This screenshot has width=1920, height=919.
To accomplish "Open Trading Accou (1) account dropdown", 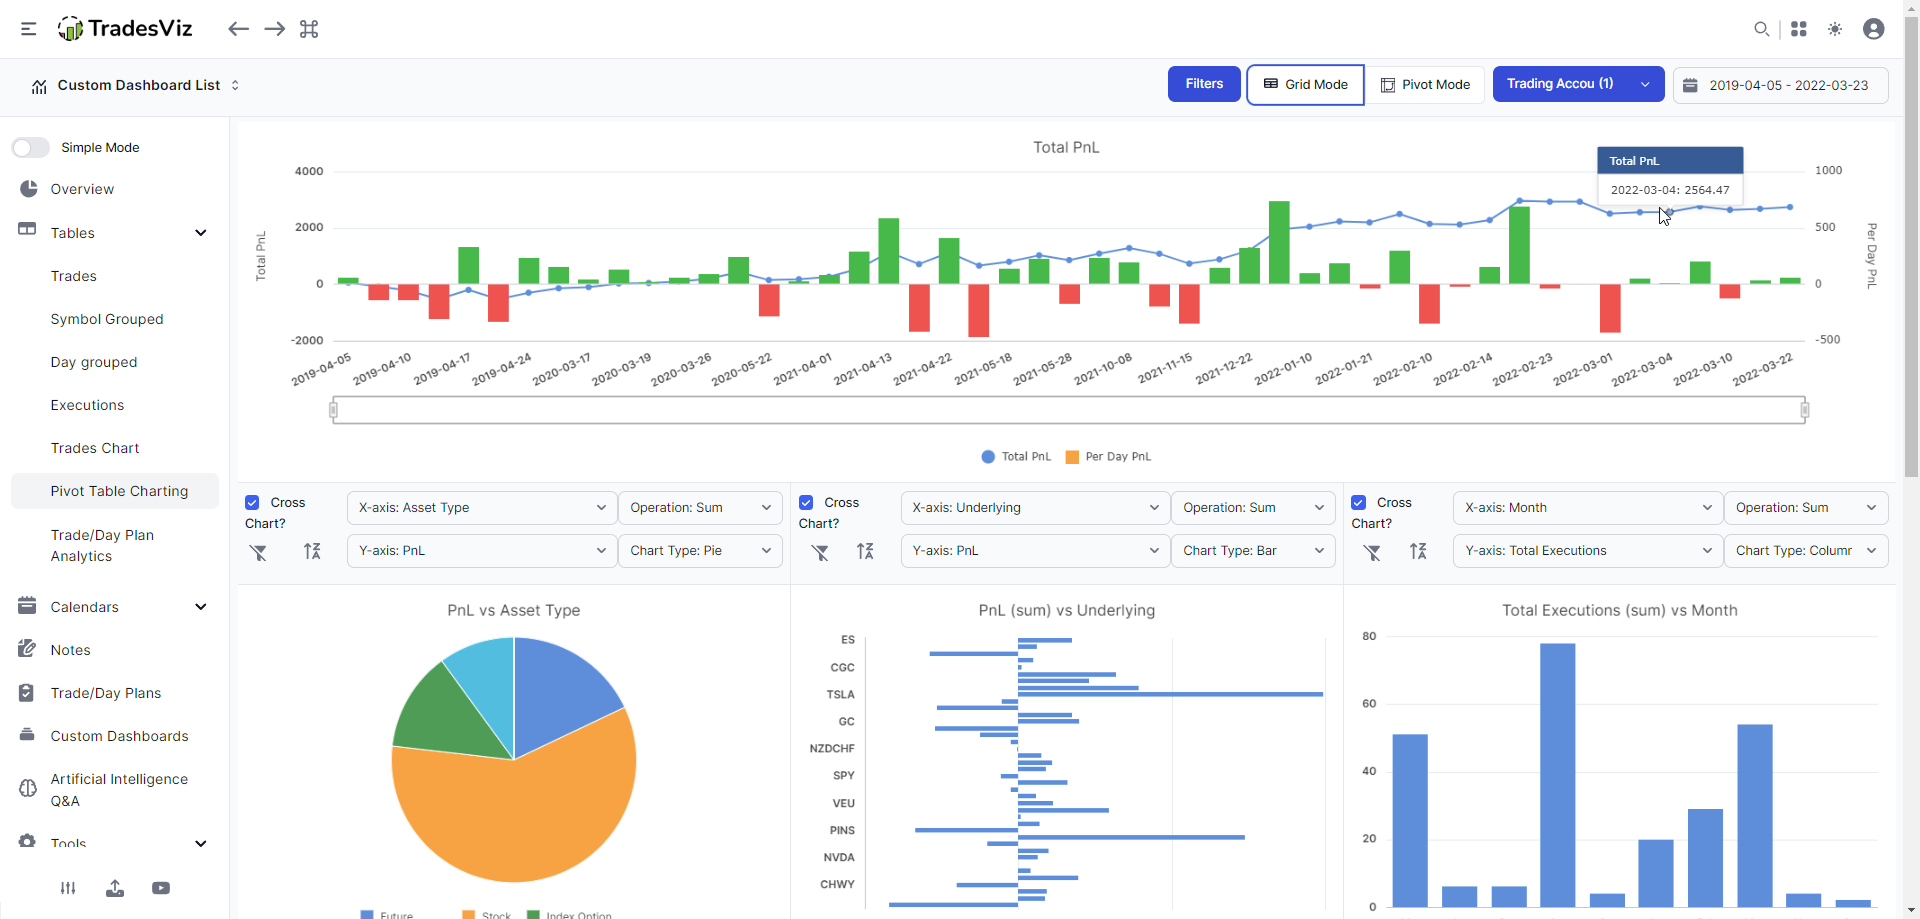I will click(1578, 84).
